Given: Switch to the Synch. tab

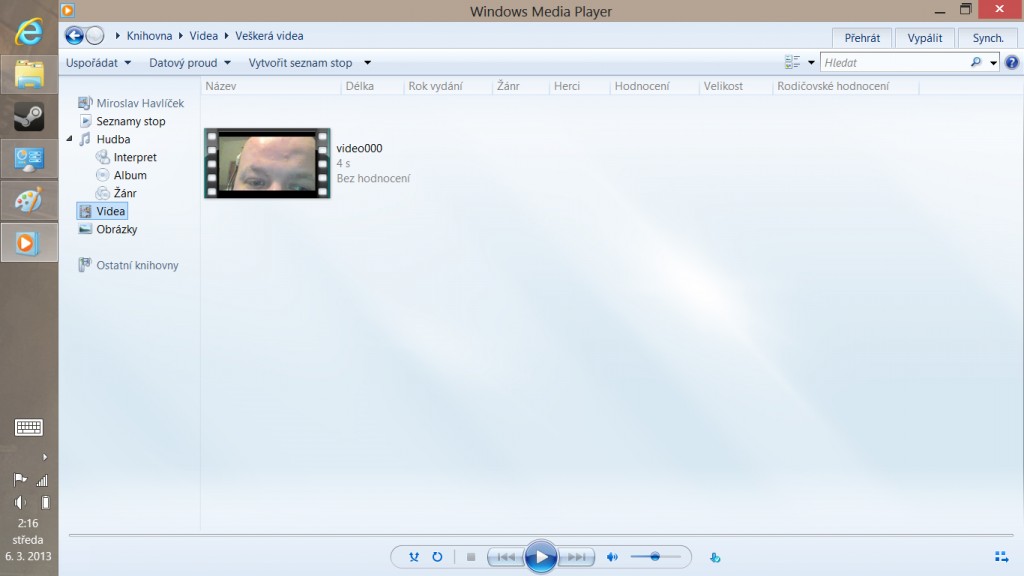Looking at the screenshot, I should click(988, 38).
